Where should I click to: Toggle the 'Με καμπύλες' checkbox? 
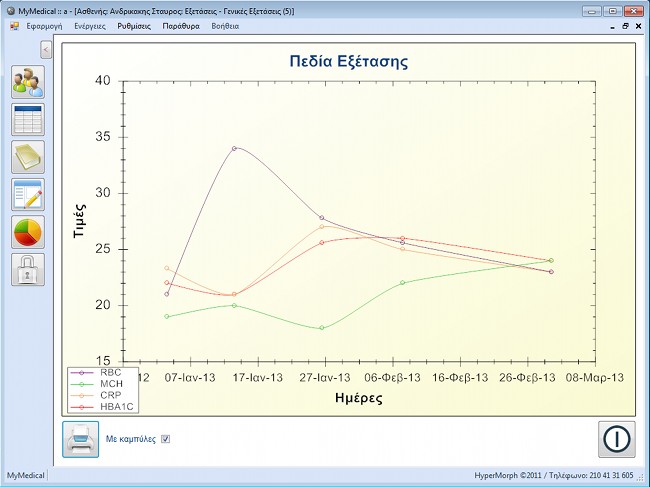166,439
